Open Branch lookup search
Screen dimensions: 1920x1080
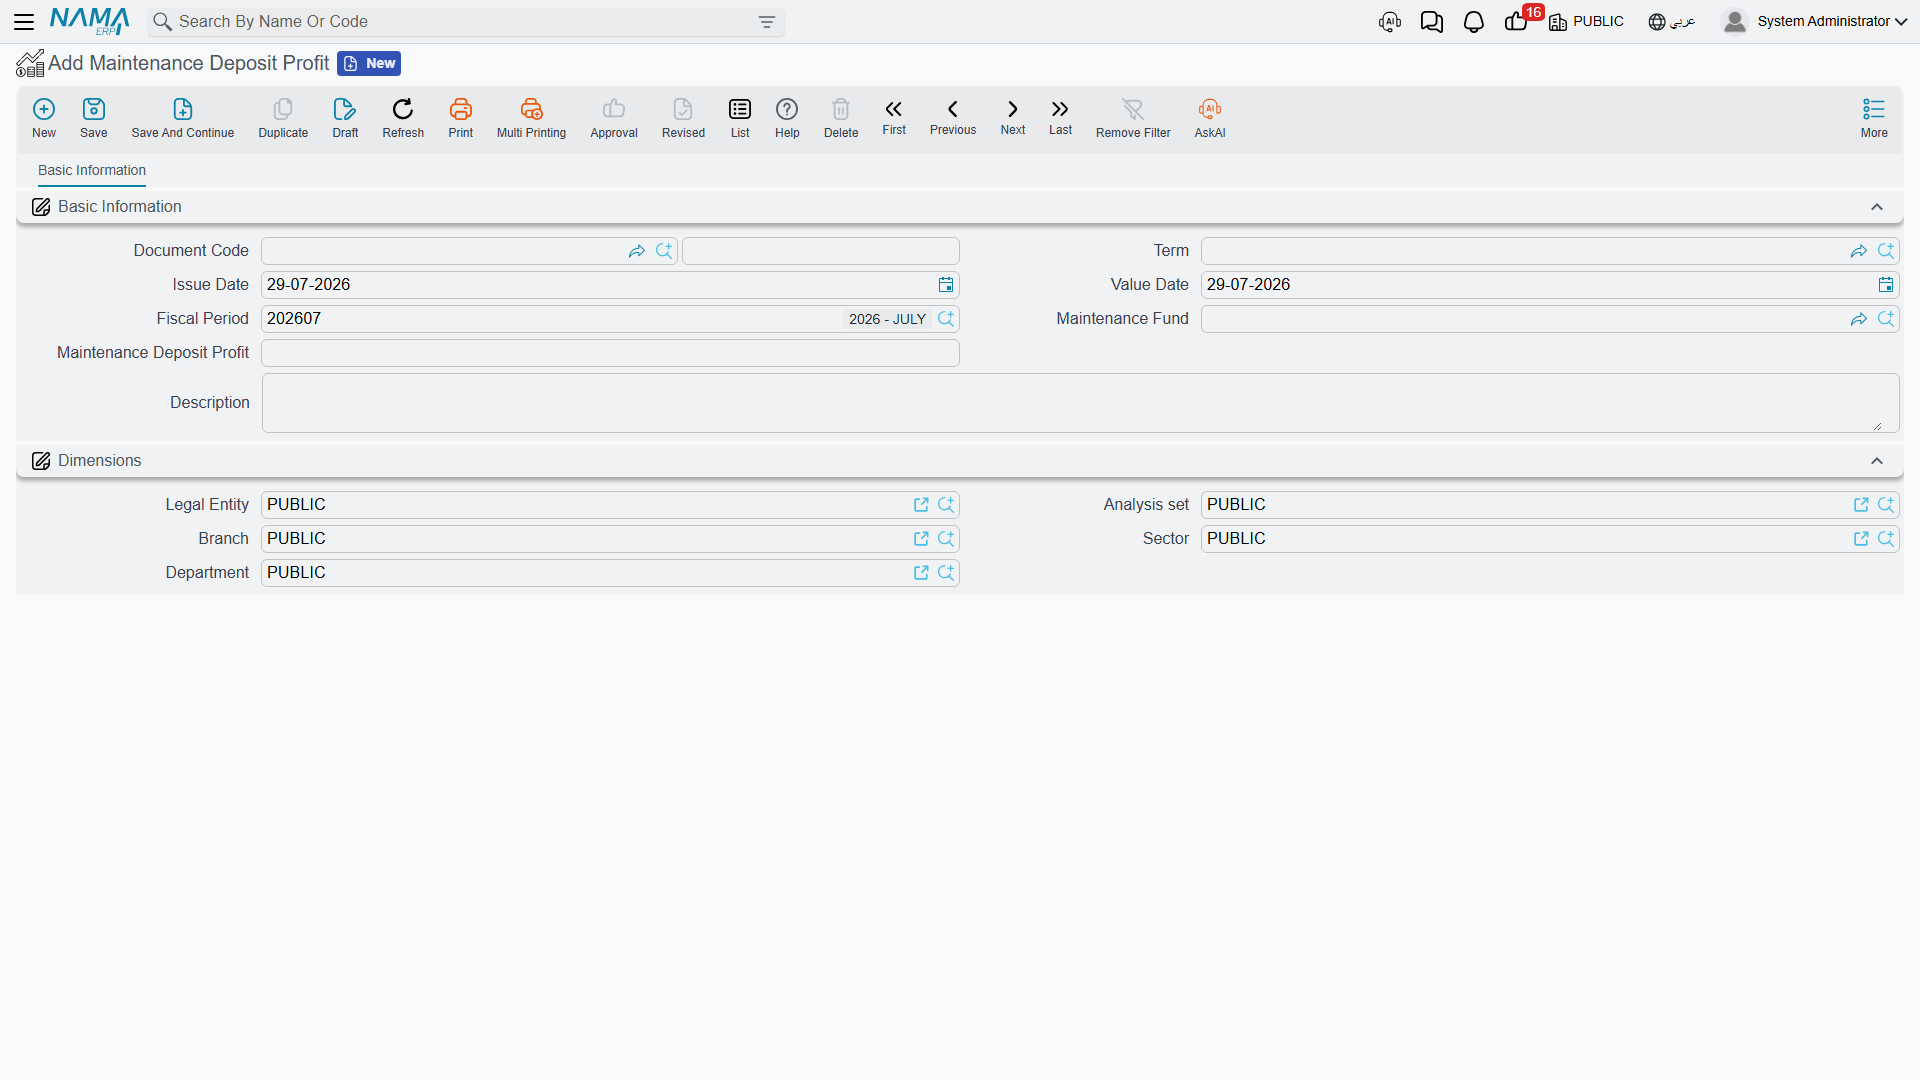click(x=946, y=539)
